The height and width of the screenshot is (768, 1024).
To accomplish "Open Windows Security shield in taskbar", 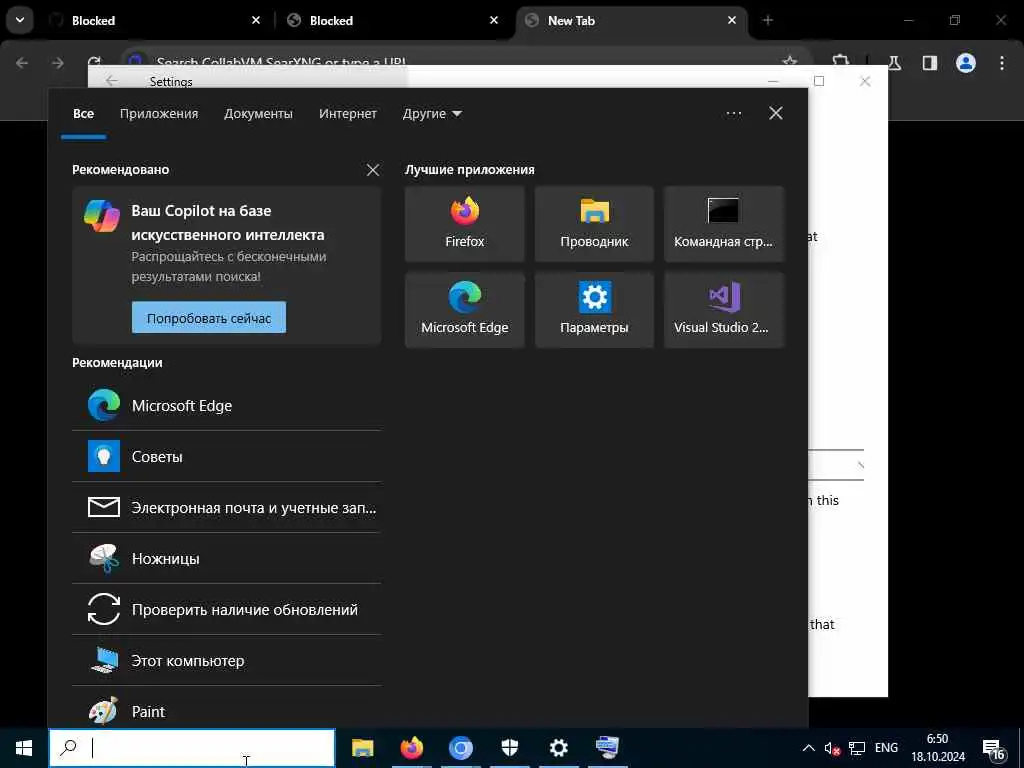I will pyautogui.click(x=509, y=748).
